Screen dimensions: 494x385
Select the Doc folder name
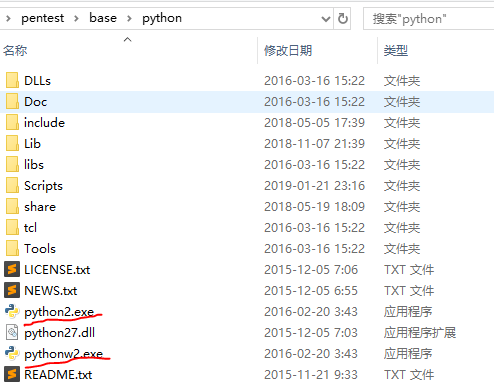coord(35,102)
